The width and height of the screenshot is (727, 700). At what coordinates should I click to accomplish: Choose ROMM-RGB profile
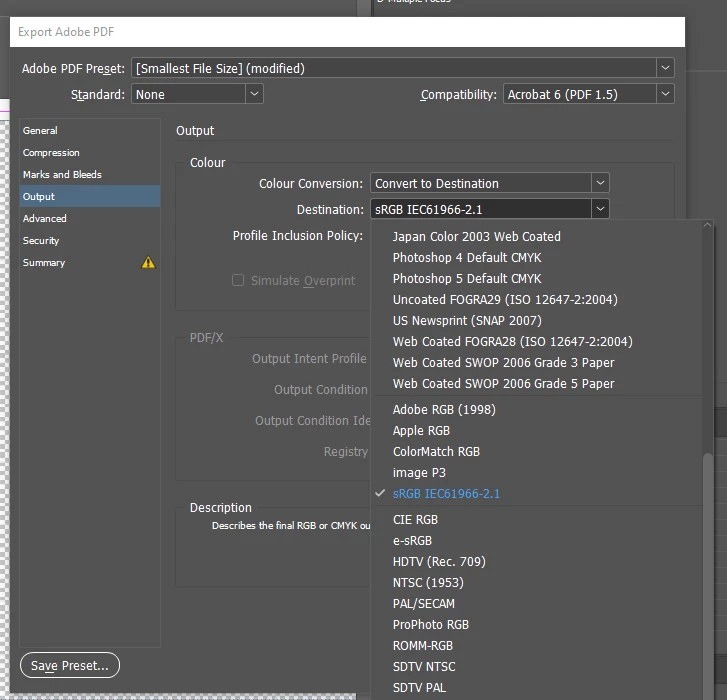[x=536, y=645]
